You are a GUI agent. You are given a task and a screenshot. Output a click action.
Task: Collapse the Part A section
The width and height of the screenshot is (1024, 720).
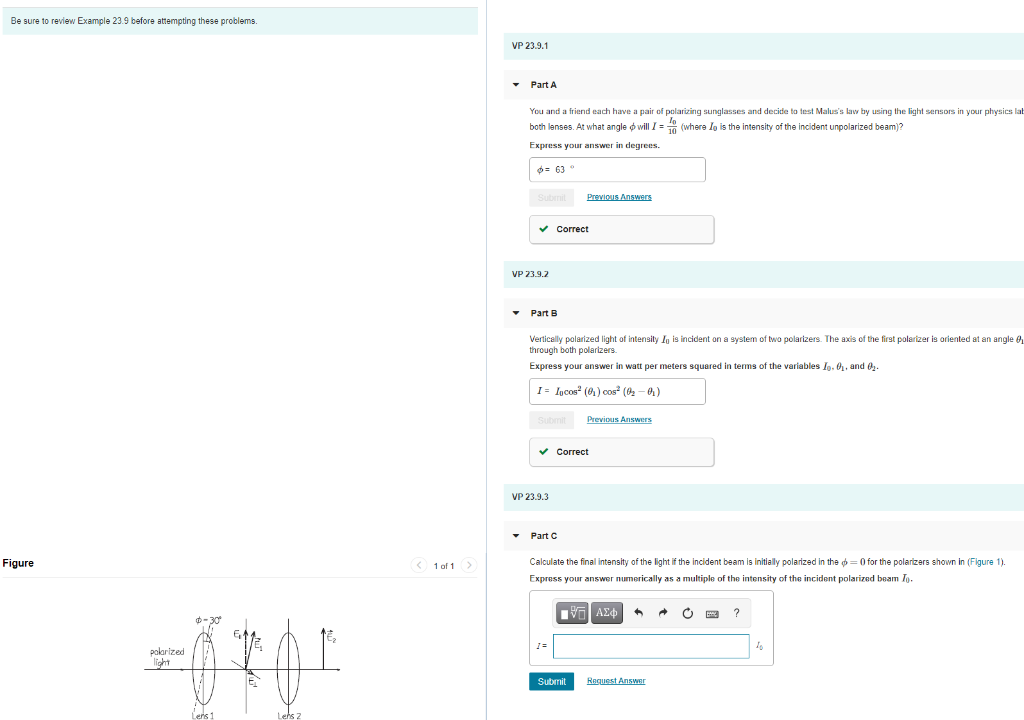click(x=515, y=84)
